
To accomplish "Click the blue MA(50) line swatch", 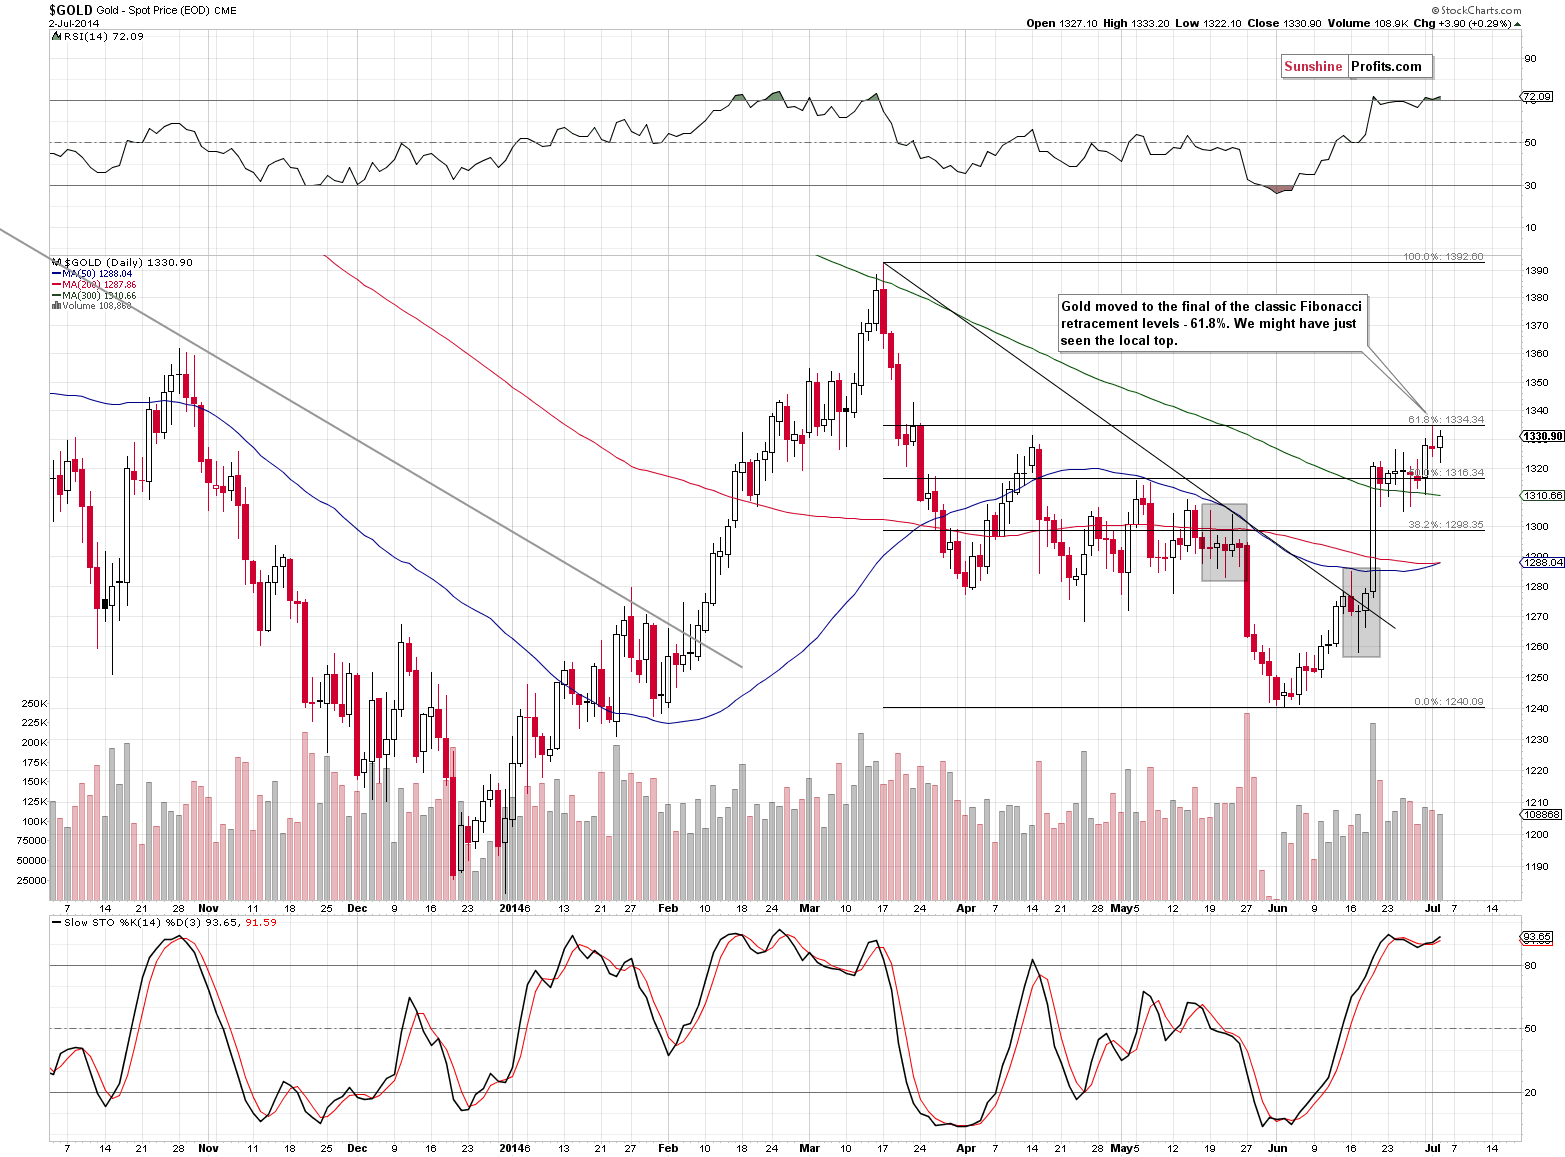I will coord(56,274).
